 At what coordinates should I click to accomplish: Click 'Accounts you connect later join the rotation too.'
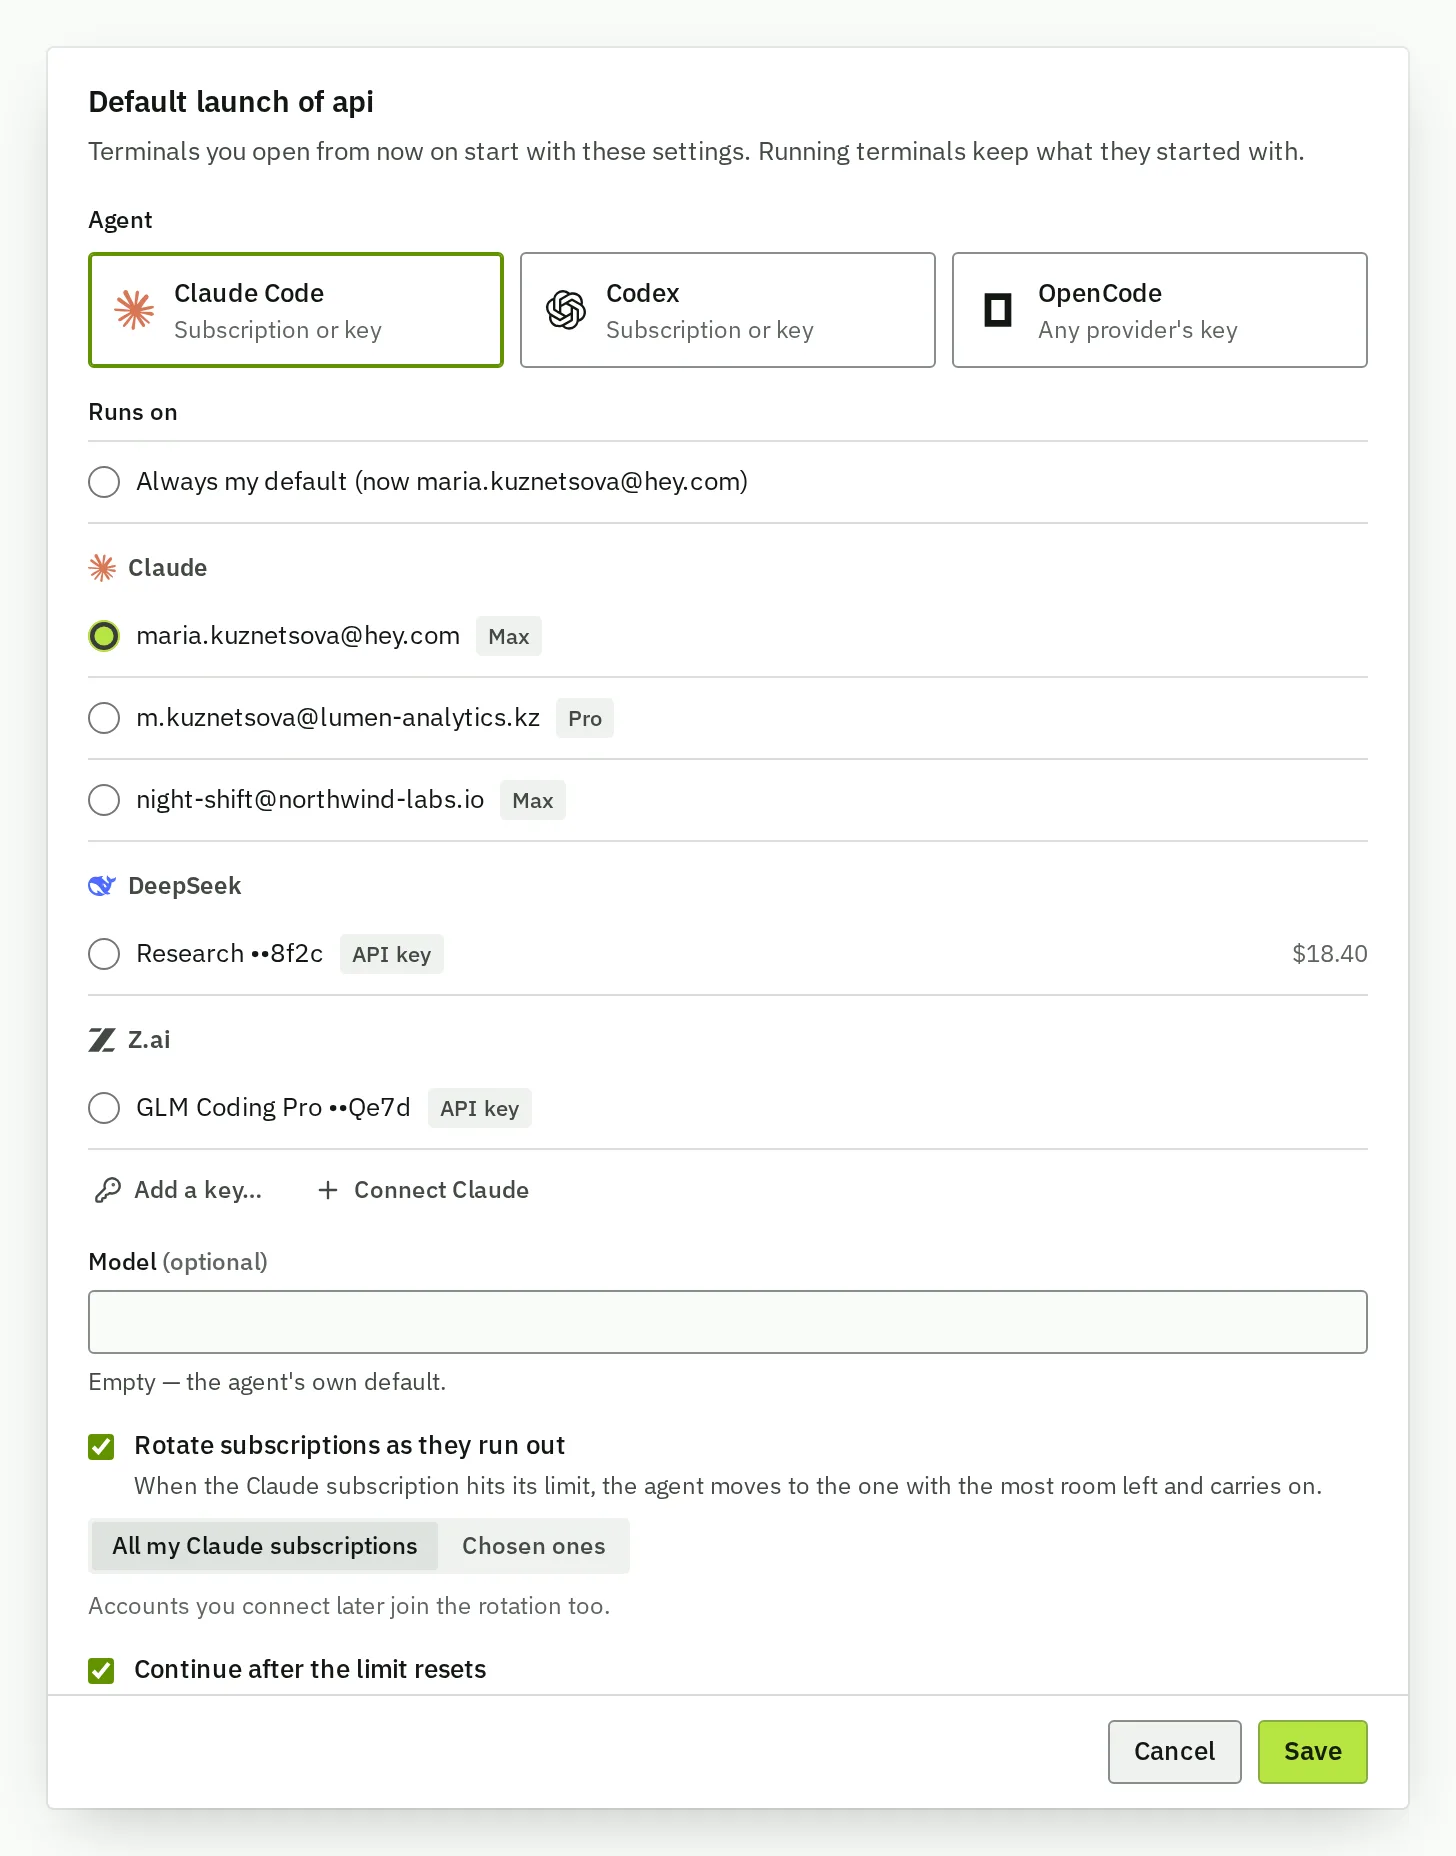point(349,1606)
